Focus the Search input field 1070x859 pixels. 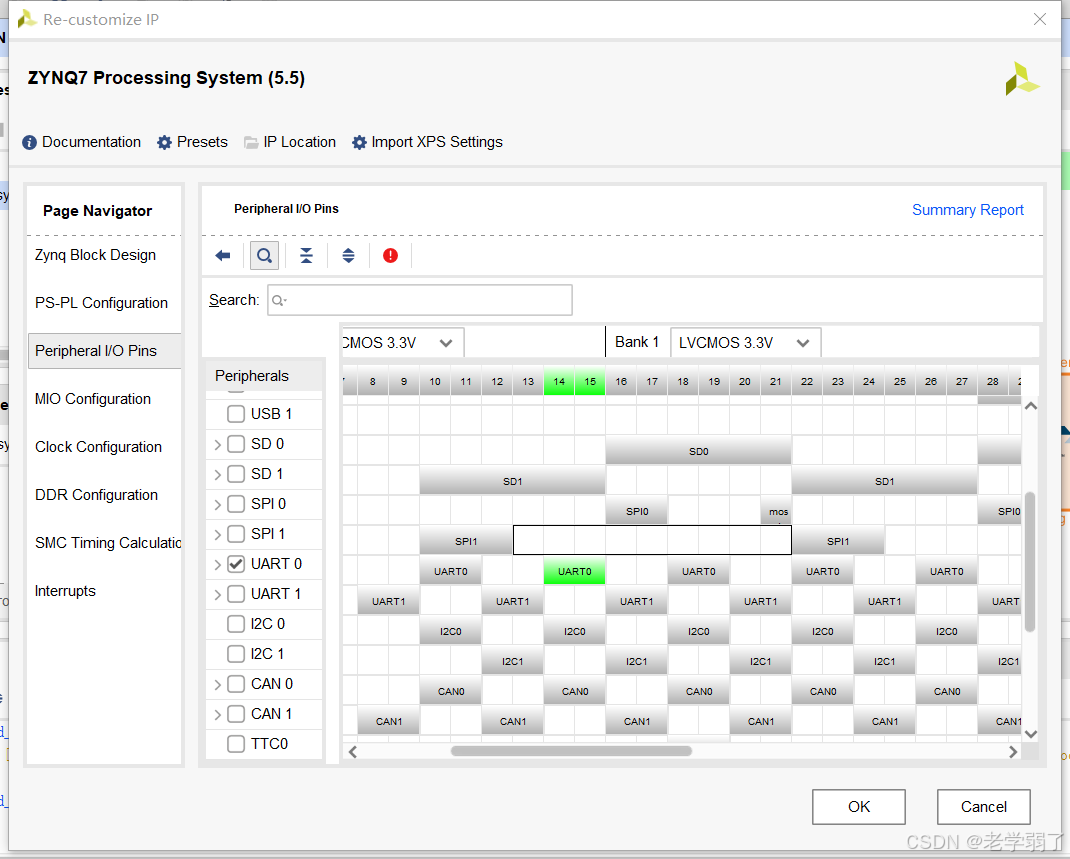420,300
